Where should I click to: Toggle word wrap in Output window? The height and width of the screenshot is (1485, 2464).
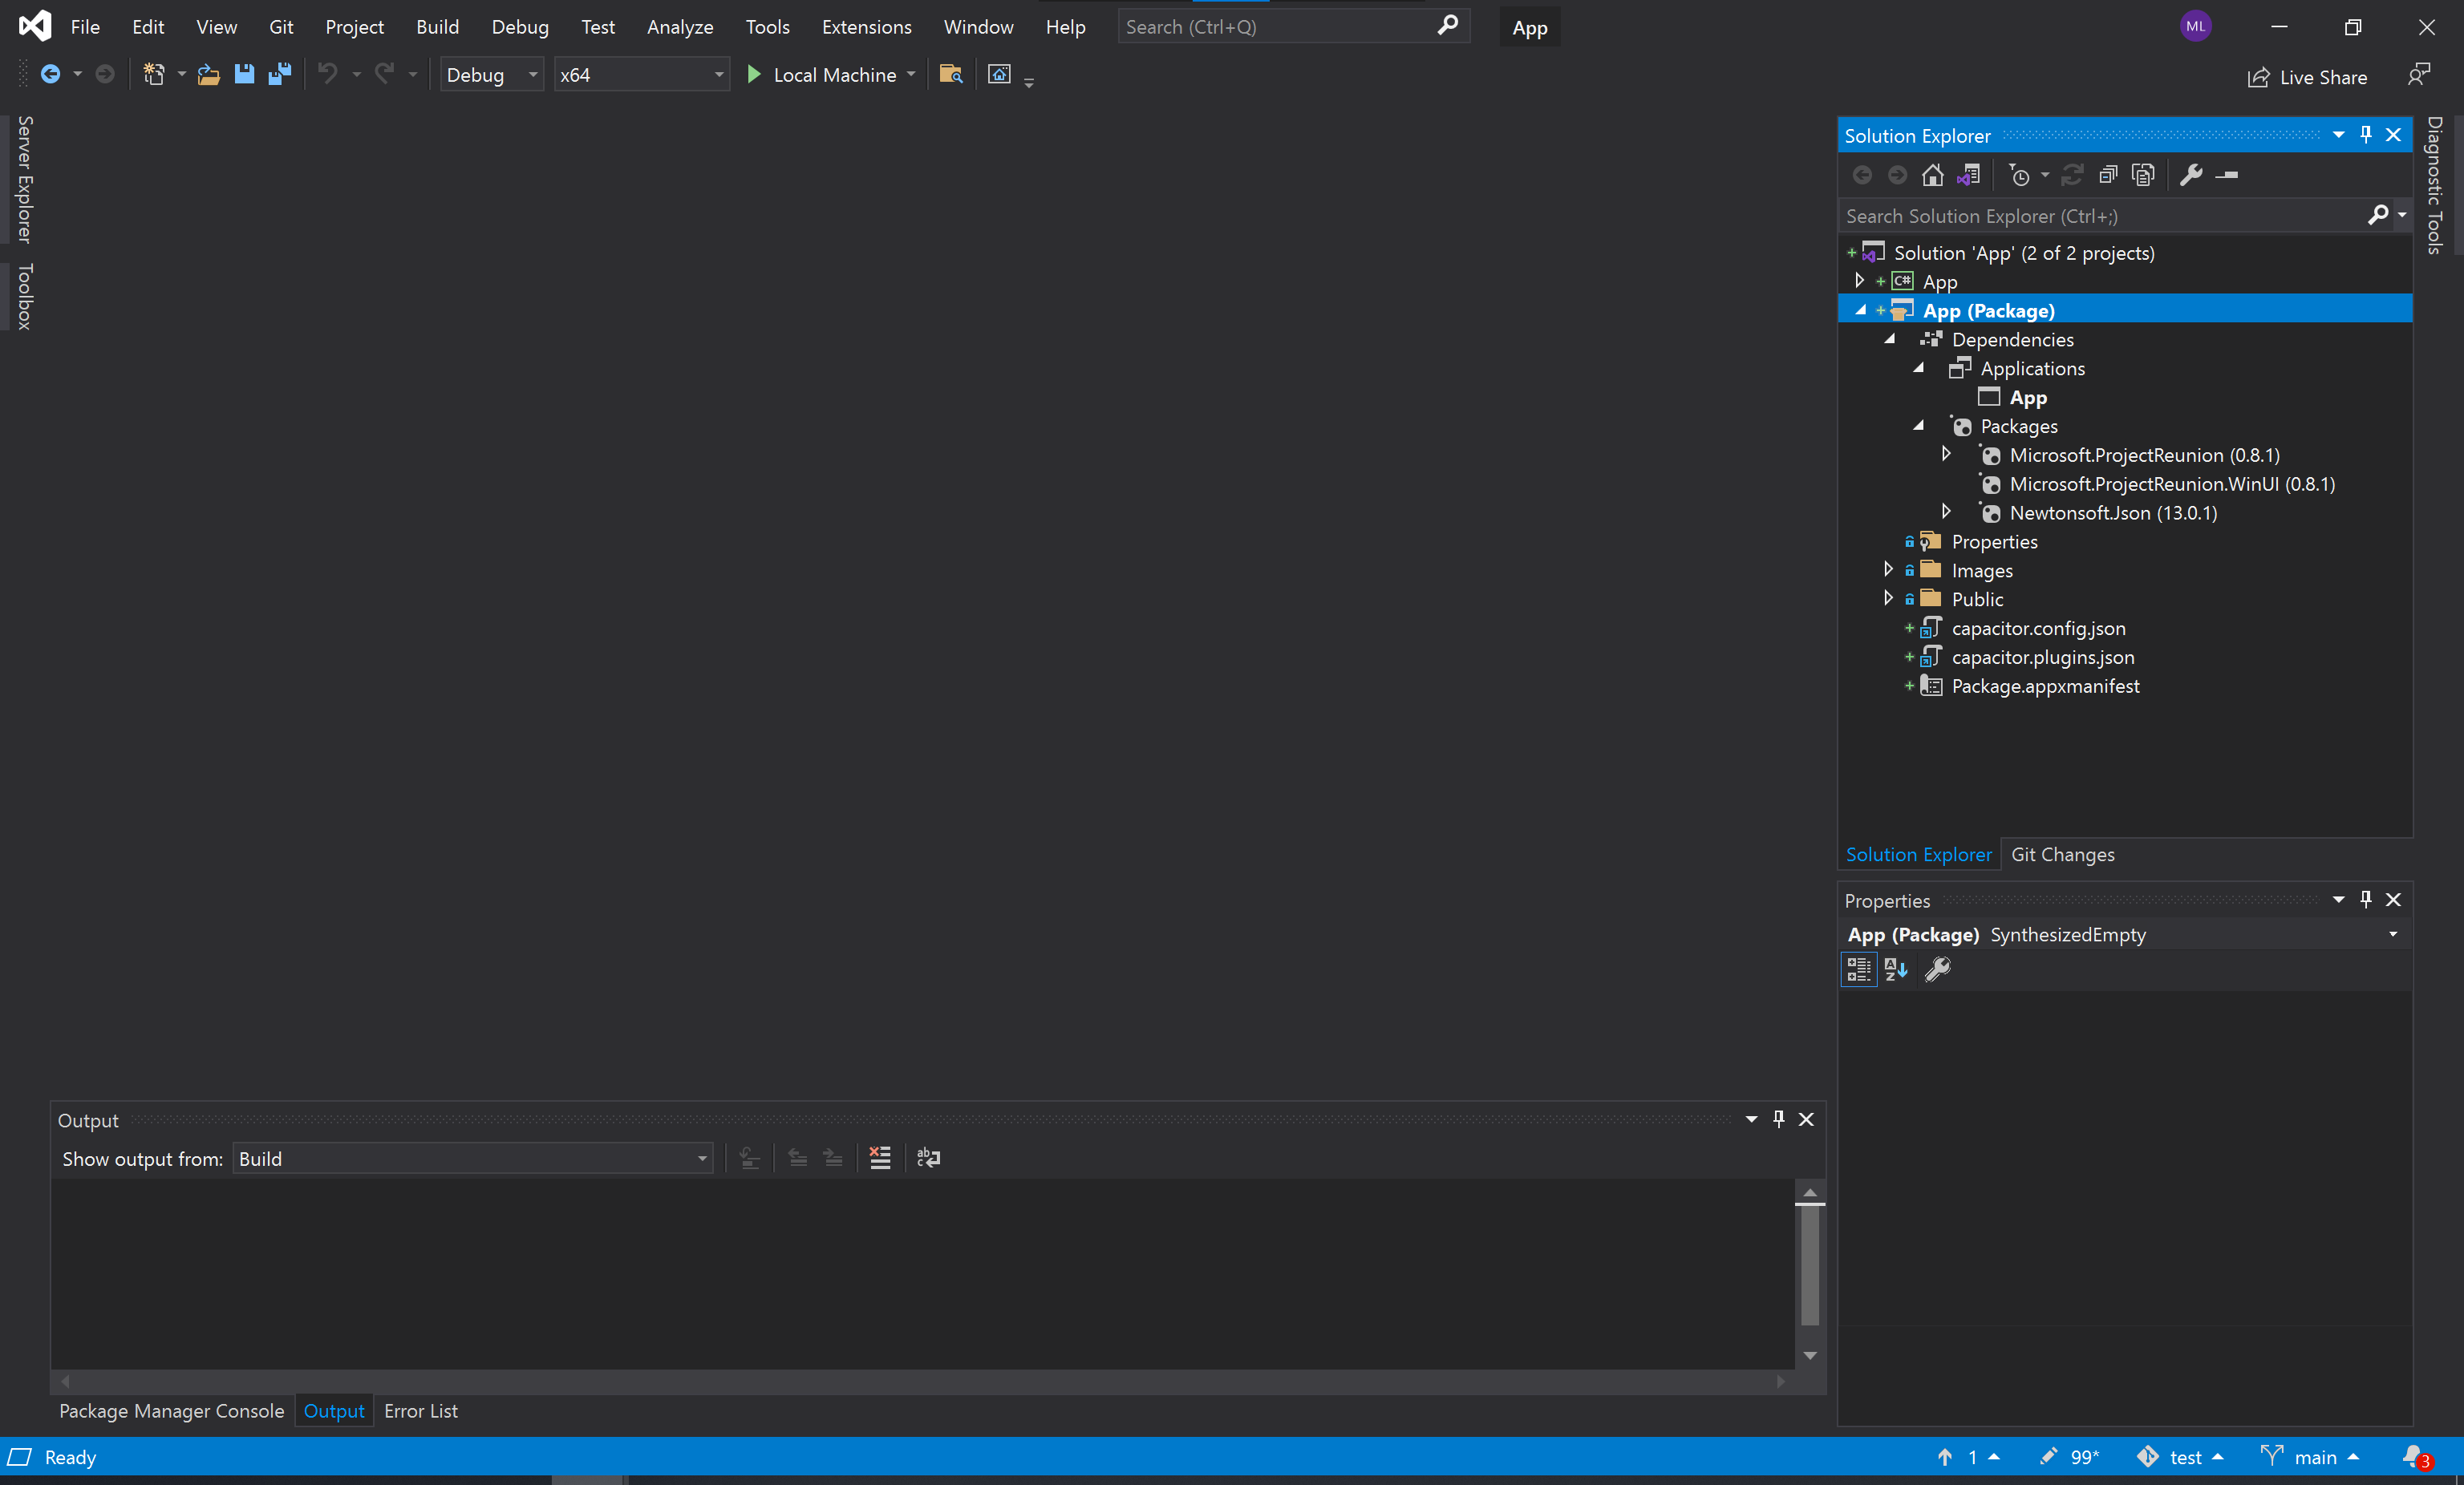(929, 1158)
